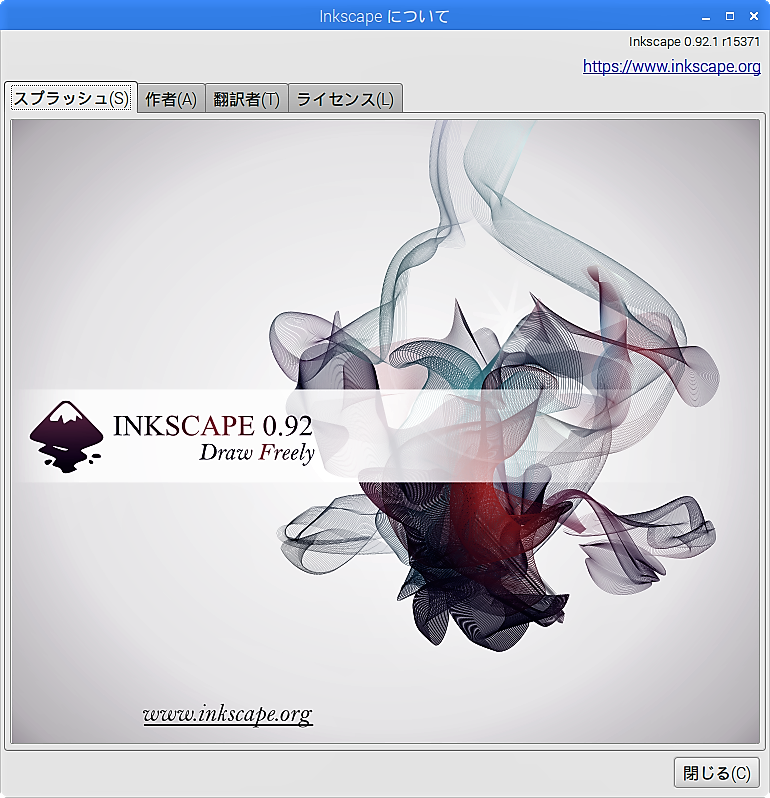Maximize the Inkscape について window
Viewport: 770px width, 798px height.
click(730, 16)
